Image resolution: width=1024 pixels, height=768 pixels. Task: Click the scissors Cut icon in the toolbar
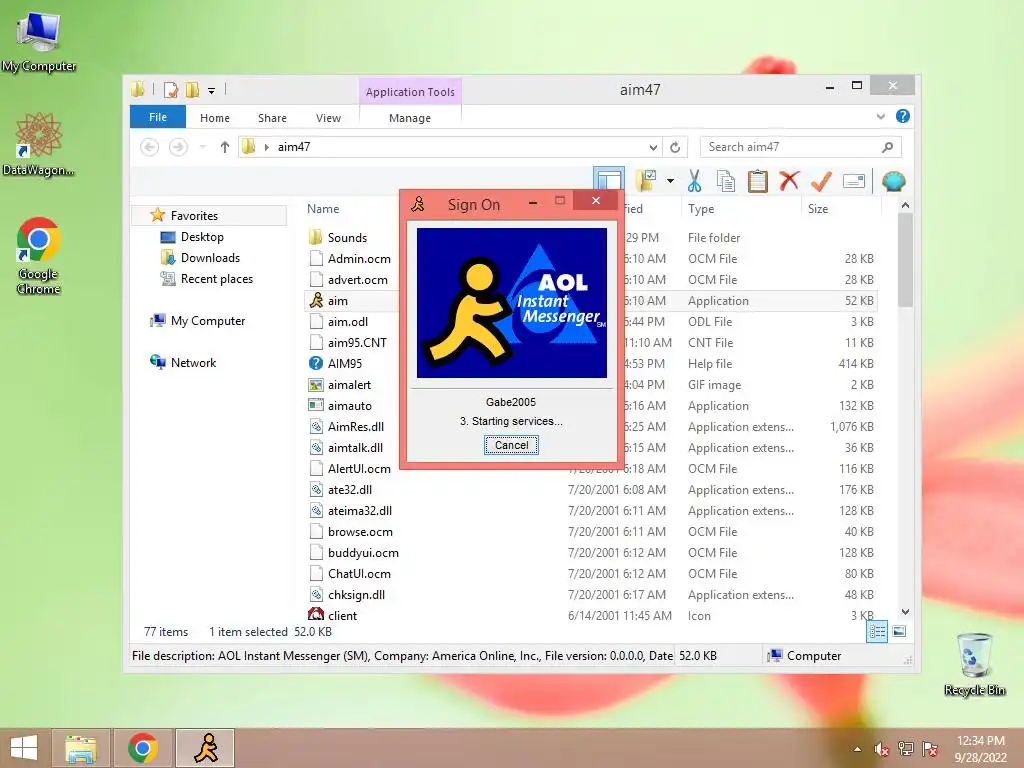tap(694, 181)
